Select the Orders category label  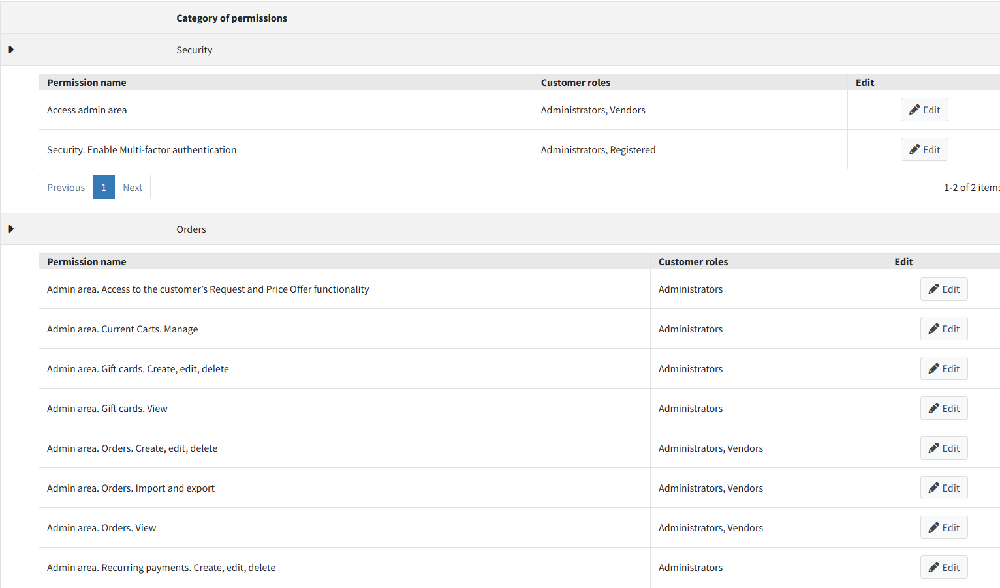[x=191, y=230]
